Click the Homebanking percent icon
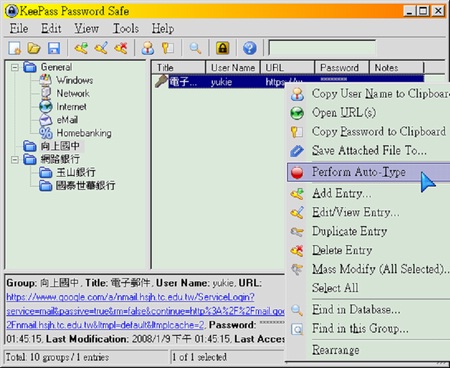The height and width of the screenshot is (368, 450). coord(46,133)
